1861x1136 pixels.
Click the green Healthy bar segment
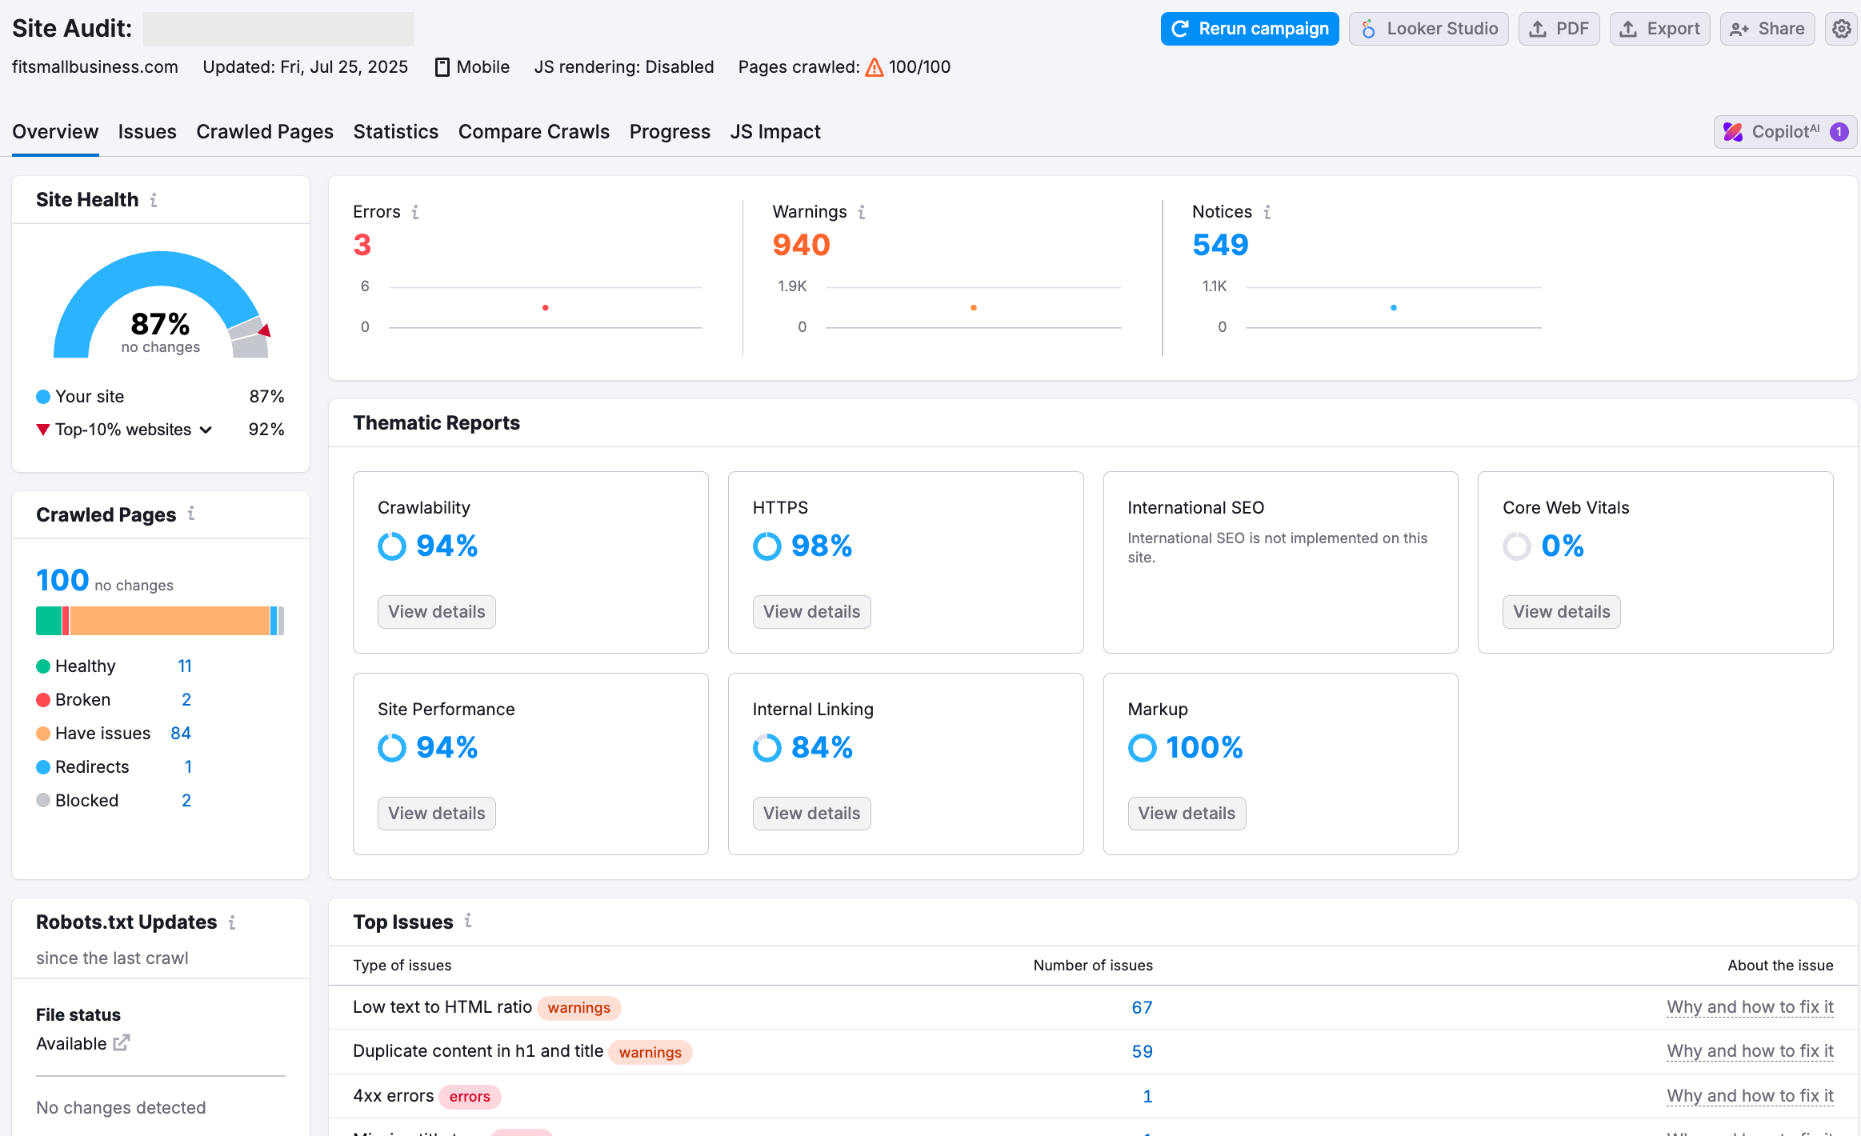pyautogui.click(x=49, y=621)
